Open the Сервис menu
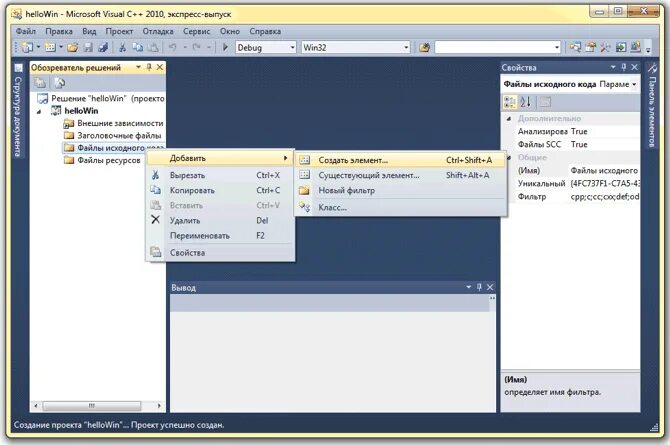Image resolution: width=670 pixels, height=445 pixels. tap(197, 31)
